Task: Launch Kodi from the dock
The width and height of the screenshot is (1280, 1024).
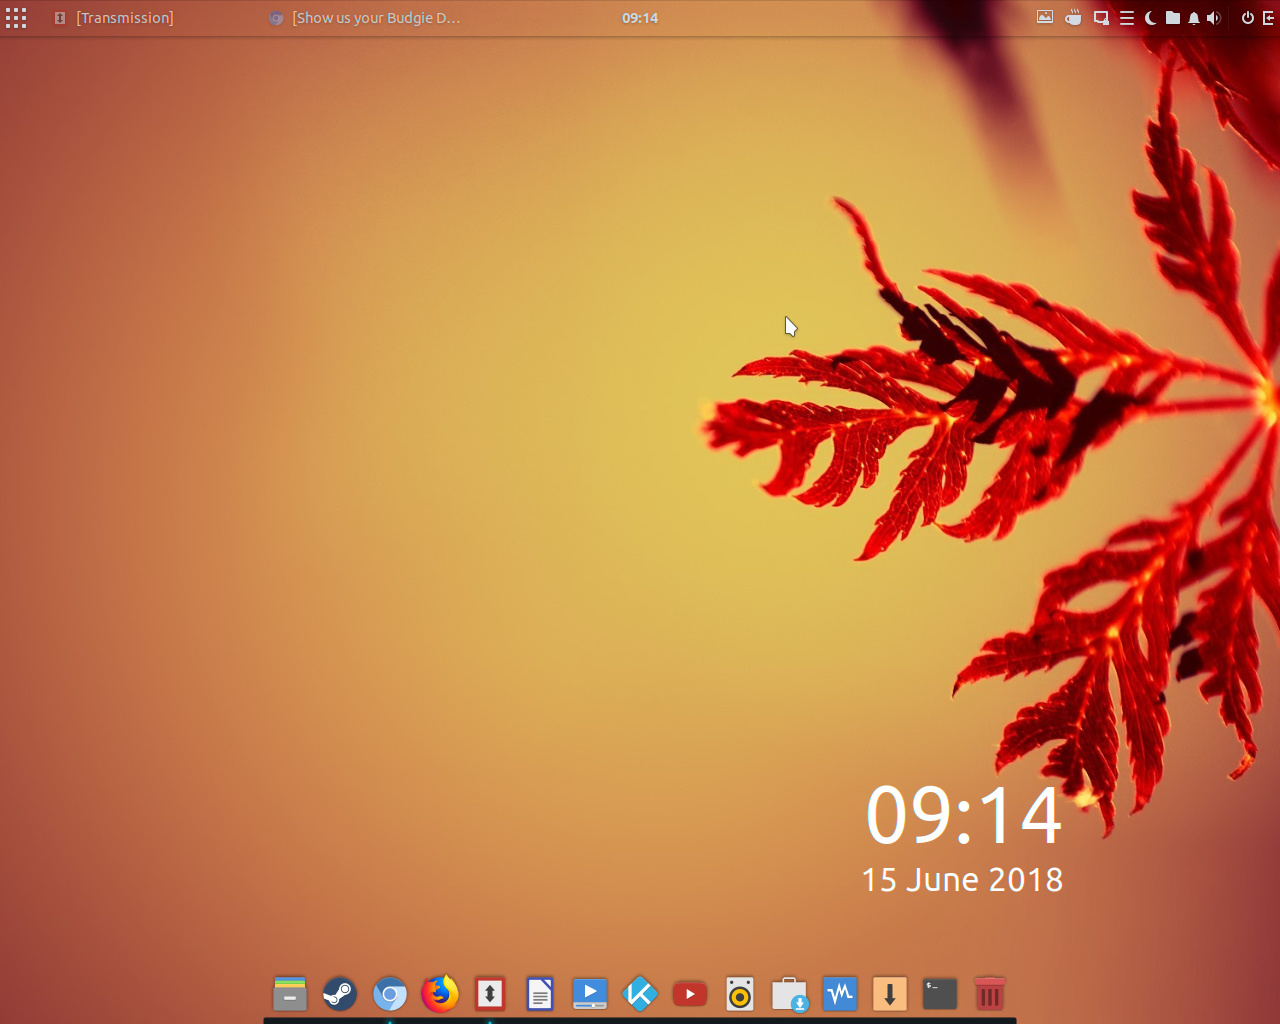Action: tap(640, 994)
